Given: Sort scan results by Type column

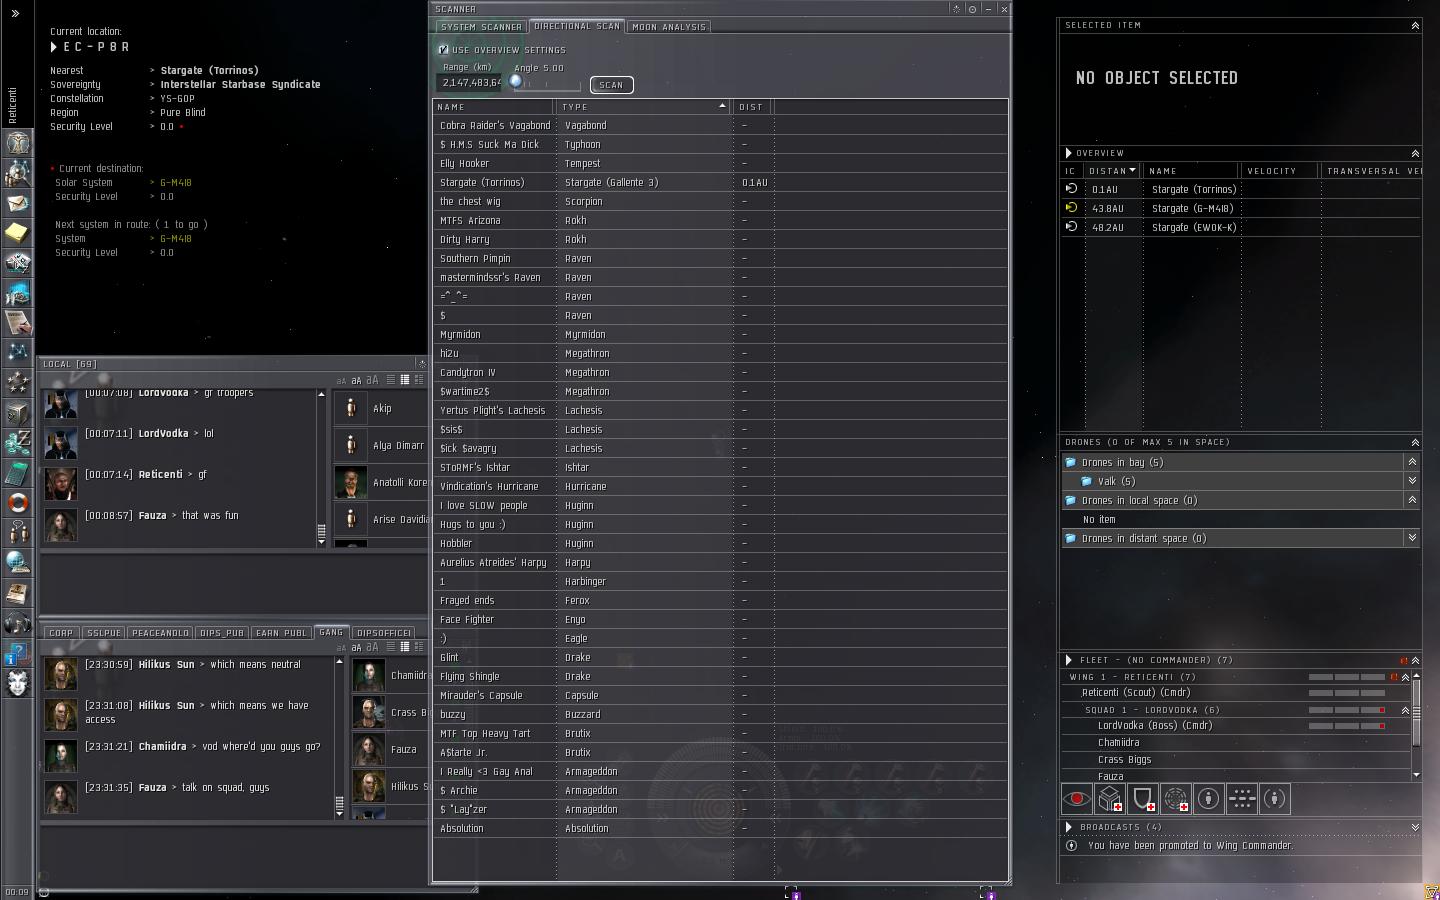Looking at the screenshot, I should point(643,107).
